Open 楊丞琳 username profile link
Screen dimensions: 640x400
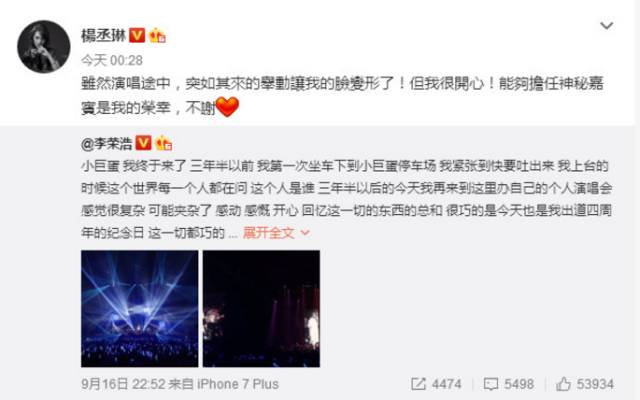(103, 36)
